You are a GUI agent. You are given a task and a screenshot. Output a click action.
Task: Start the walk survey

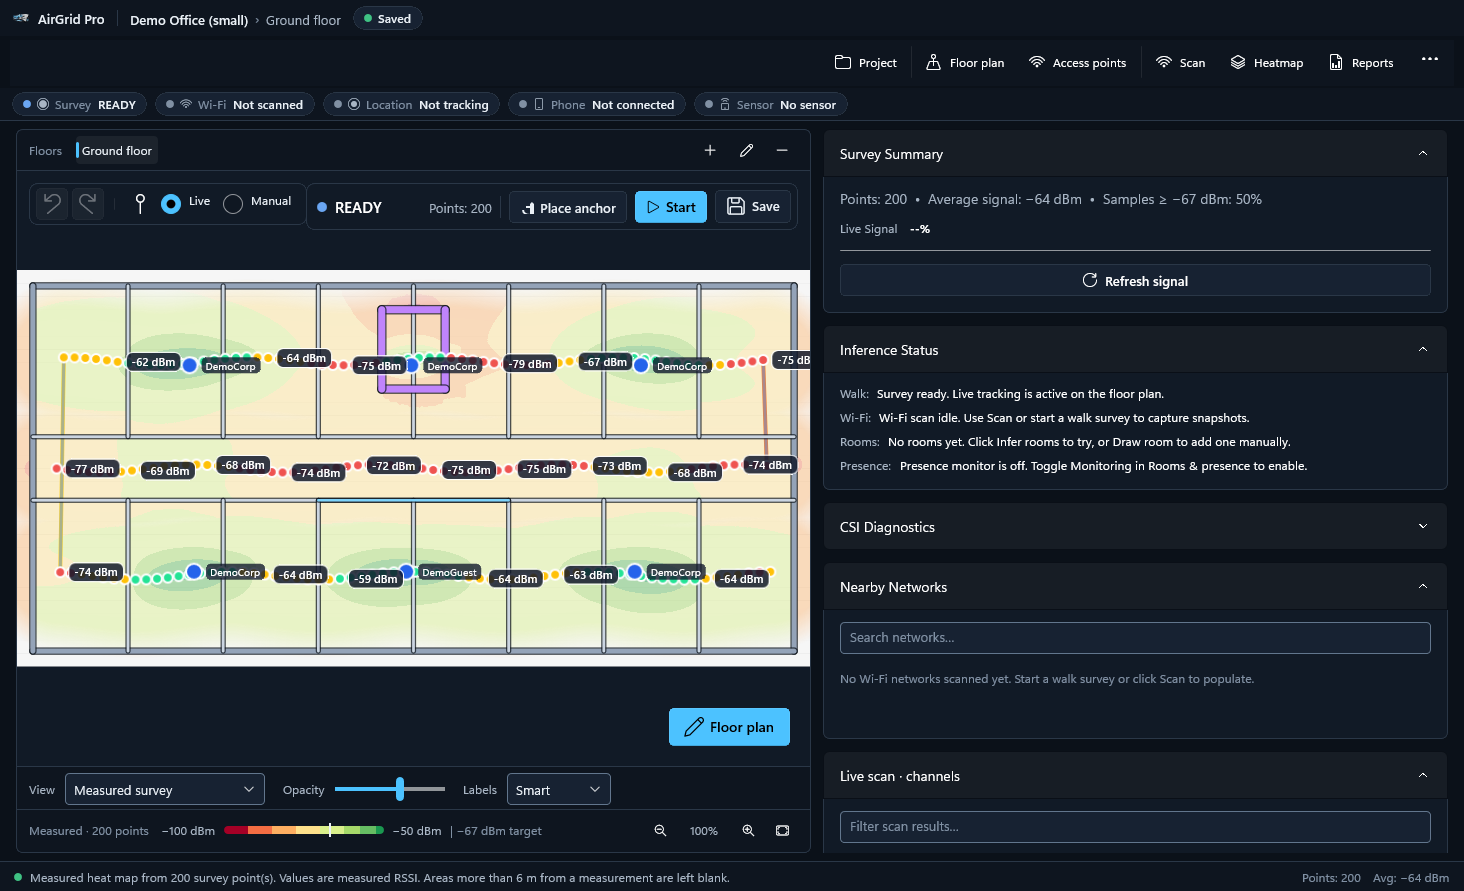671,207
